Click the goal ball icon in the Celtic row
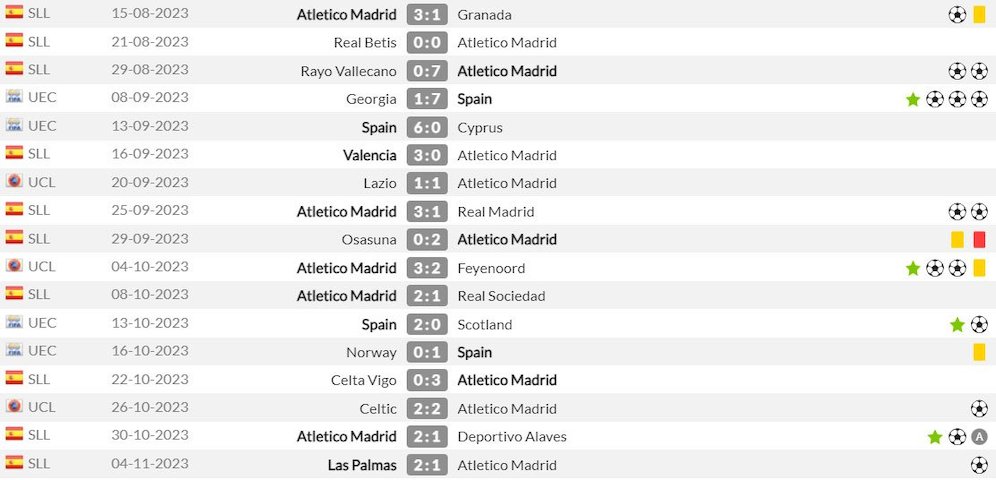This screenshot has width=996, height=480. pyautogui.click(x=979, y=409)
